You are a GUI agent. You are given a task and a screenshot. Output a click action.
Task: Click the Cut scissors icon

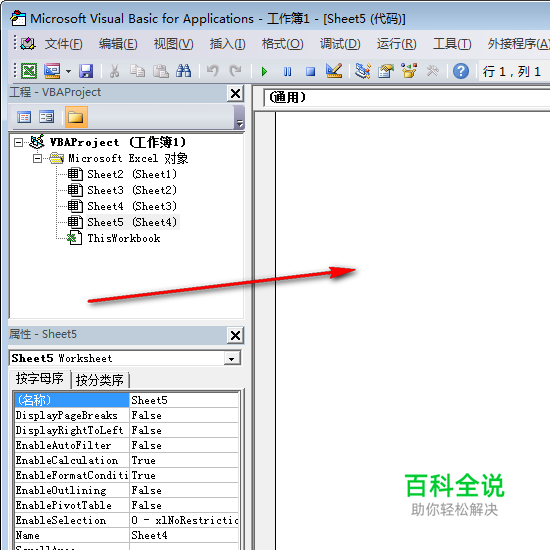tap(114, 71)
